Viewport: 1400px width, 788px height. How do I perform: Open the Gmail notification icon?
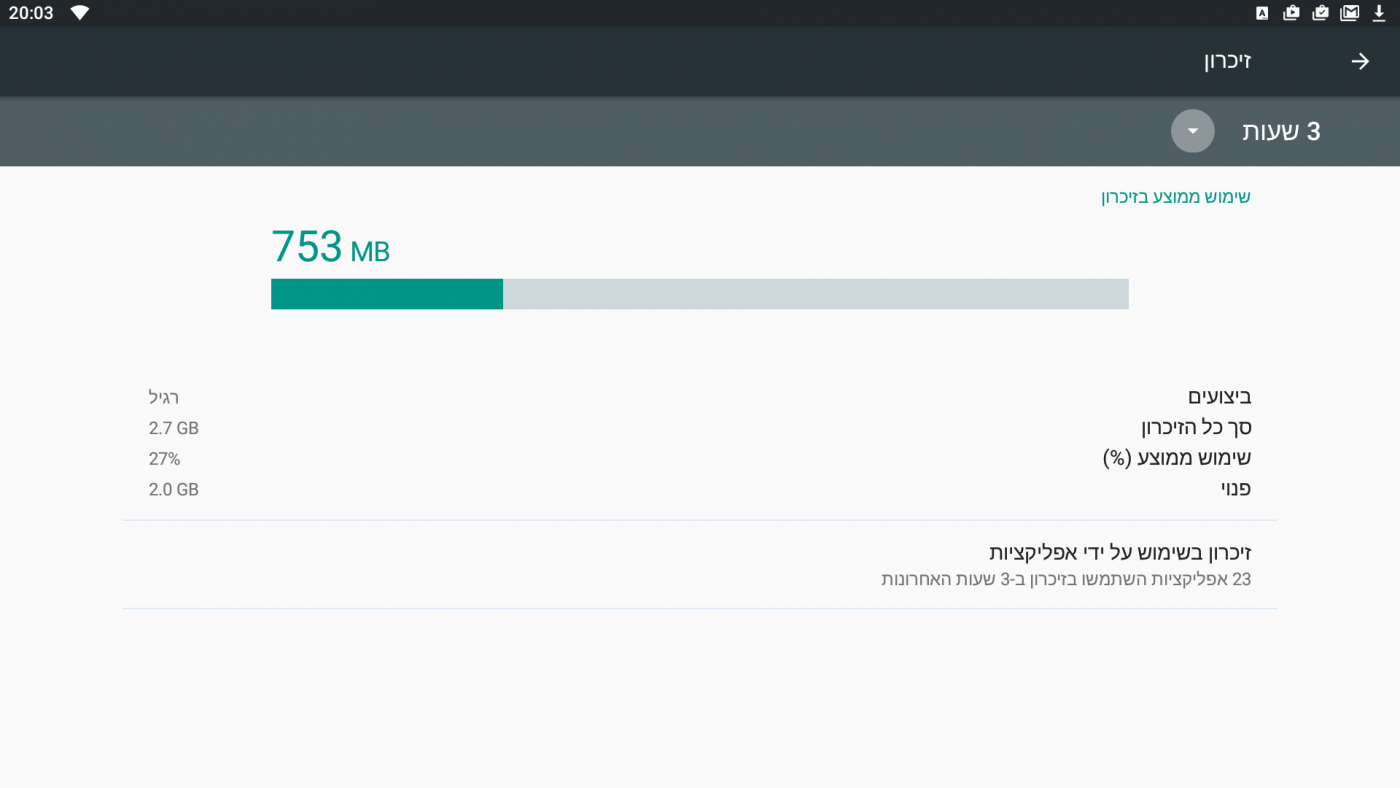1350,13
